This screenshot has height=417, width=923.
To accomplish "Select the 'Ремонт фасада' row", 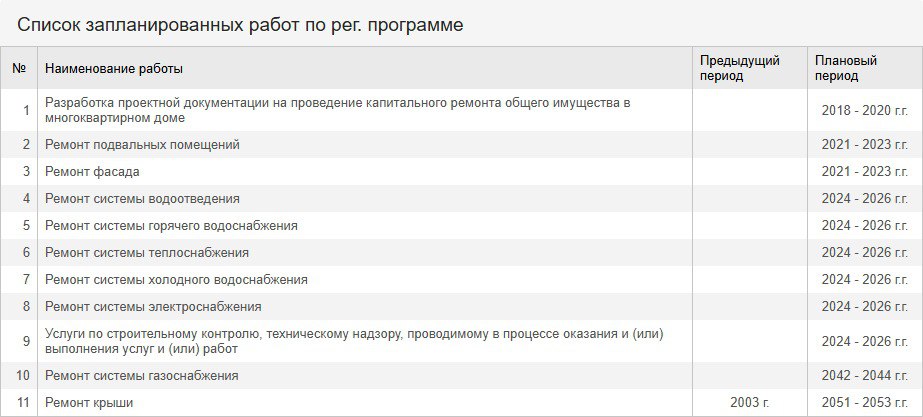I will (462, 172).
